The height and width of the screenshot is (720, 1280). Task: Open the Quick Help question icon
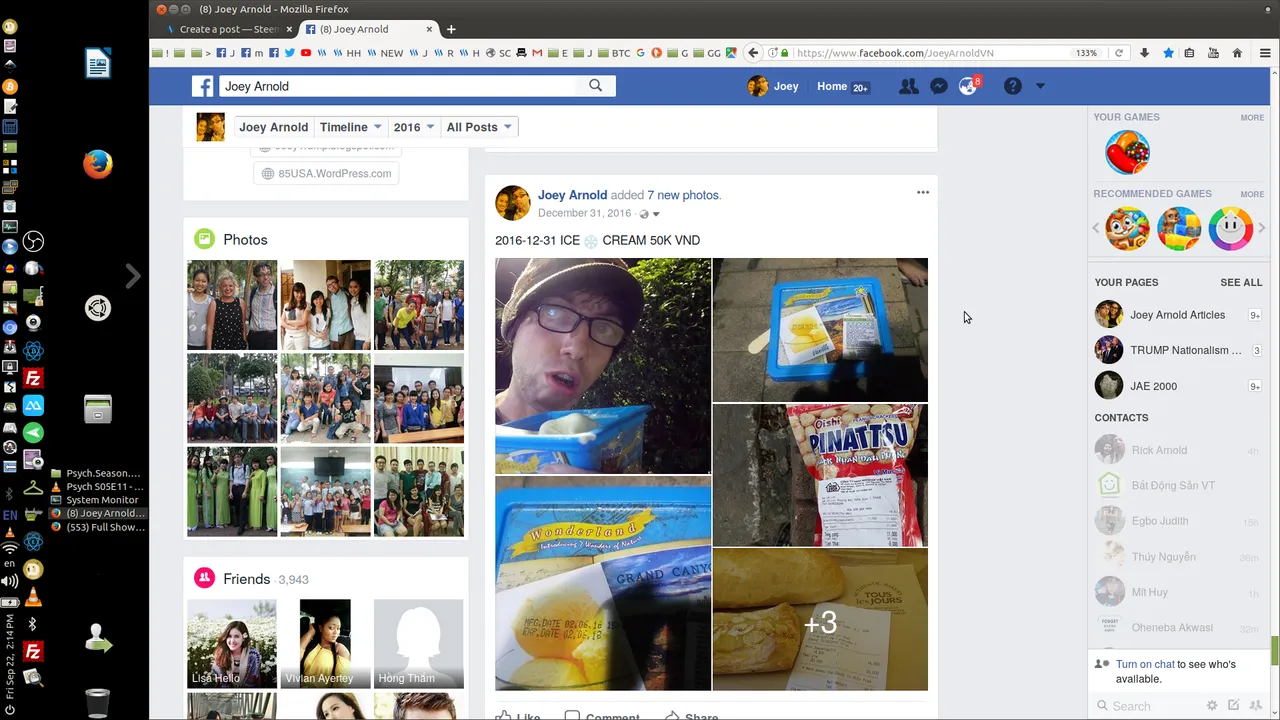1013,87
